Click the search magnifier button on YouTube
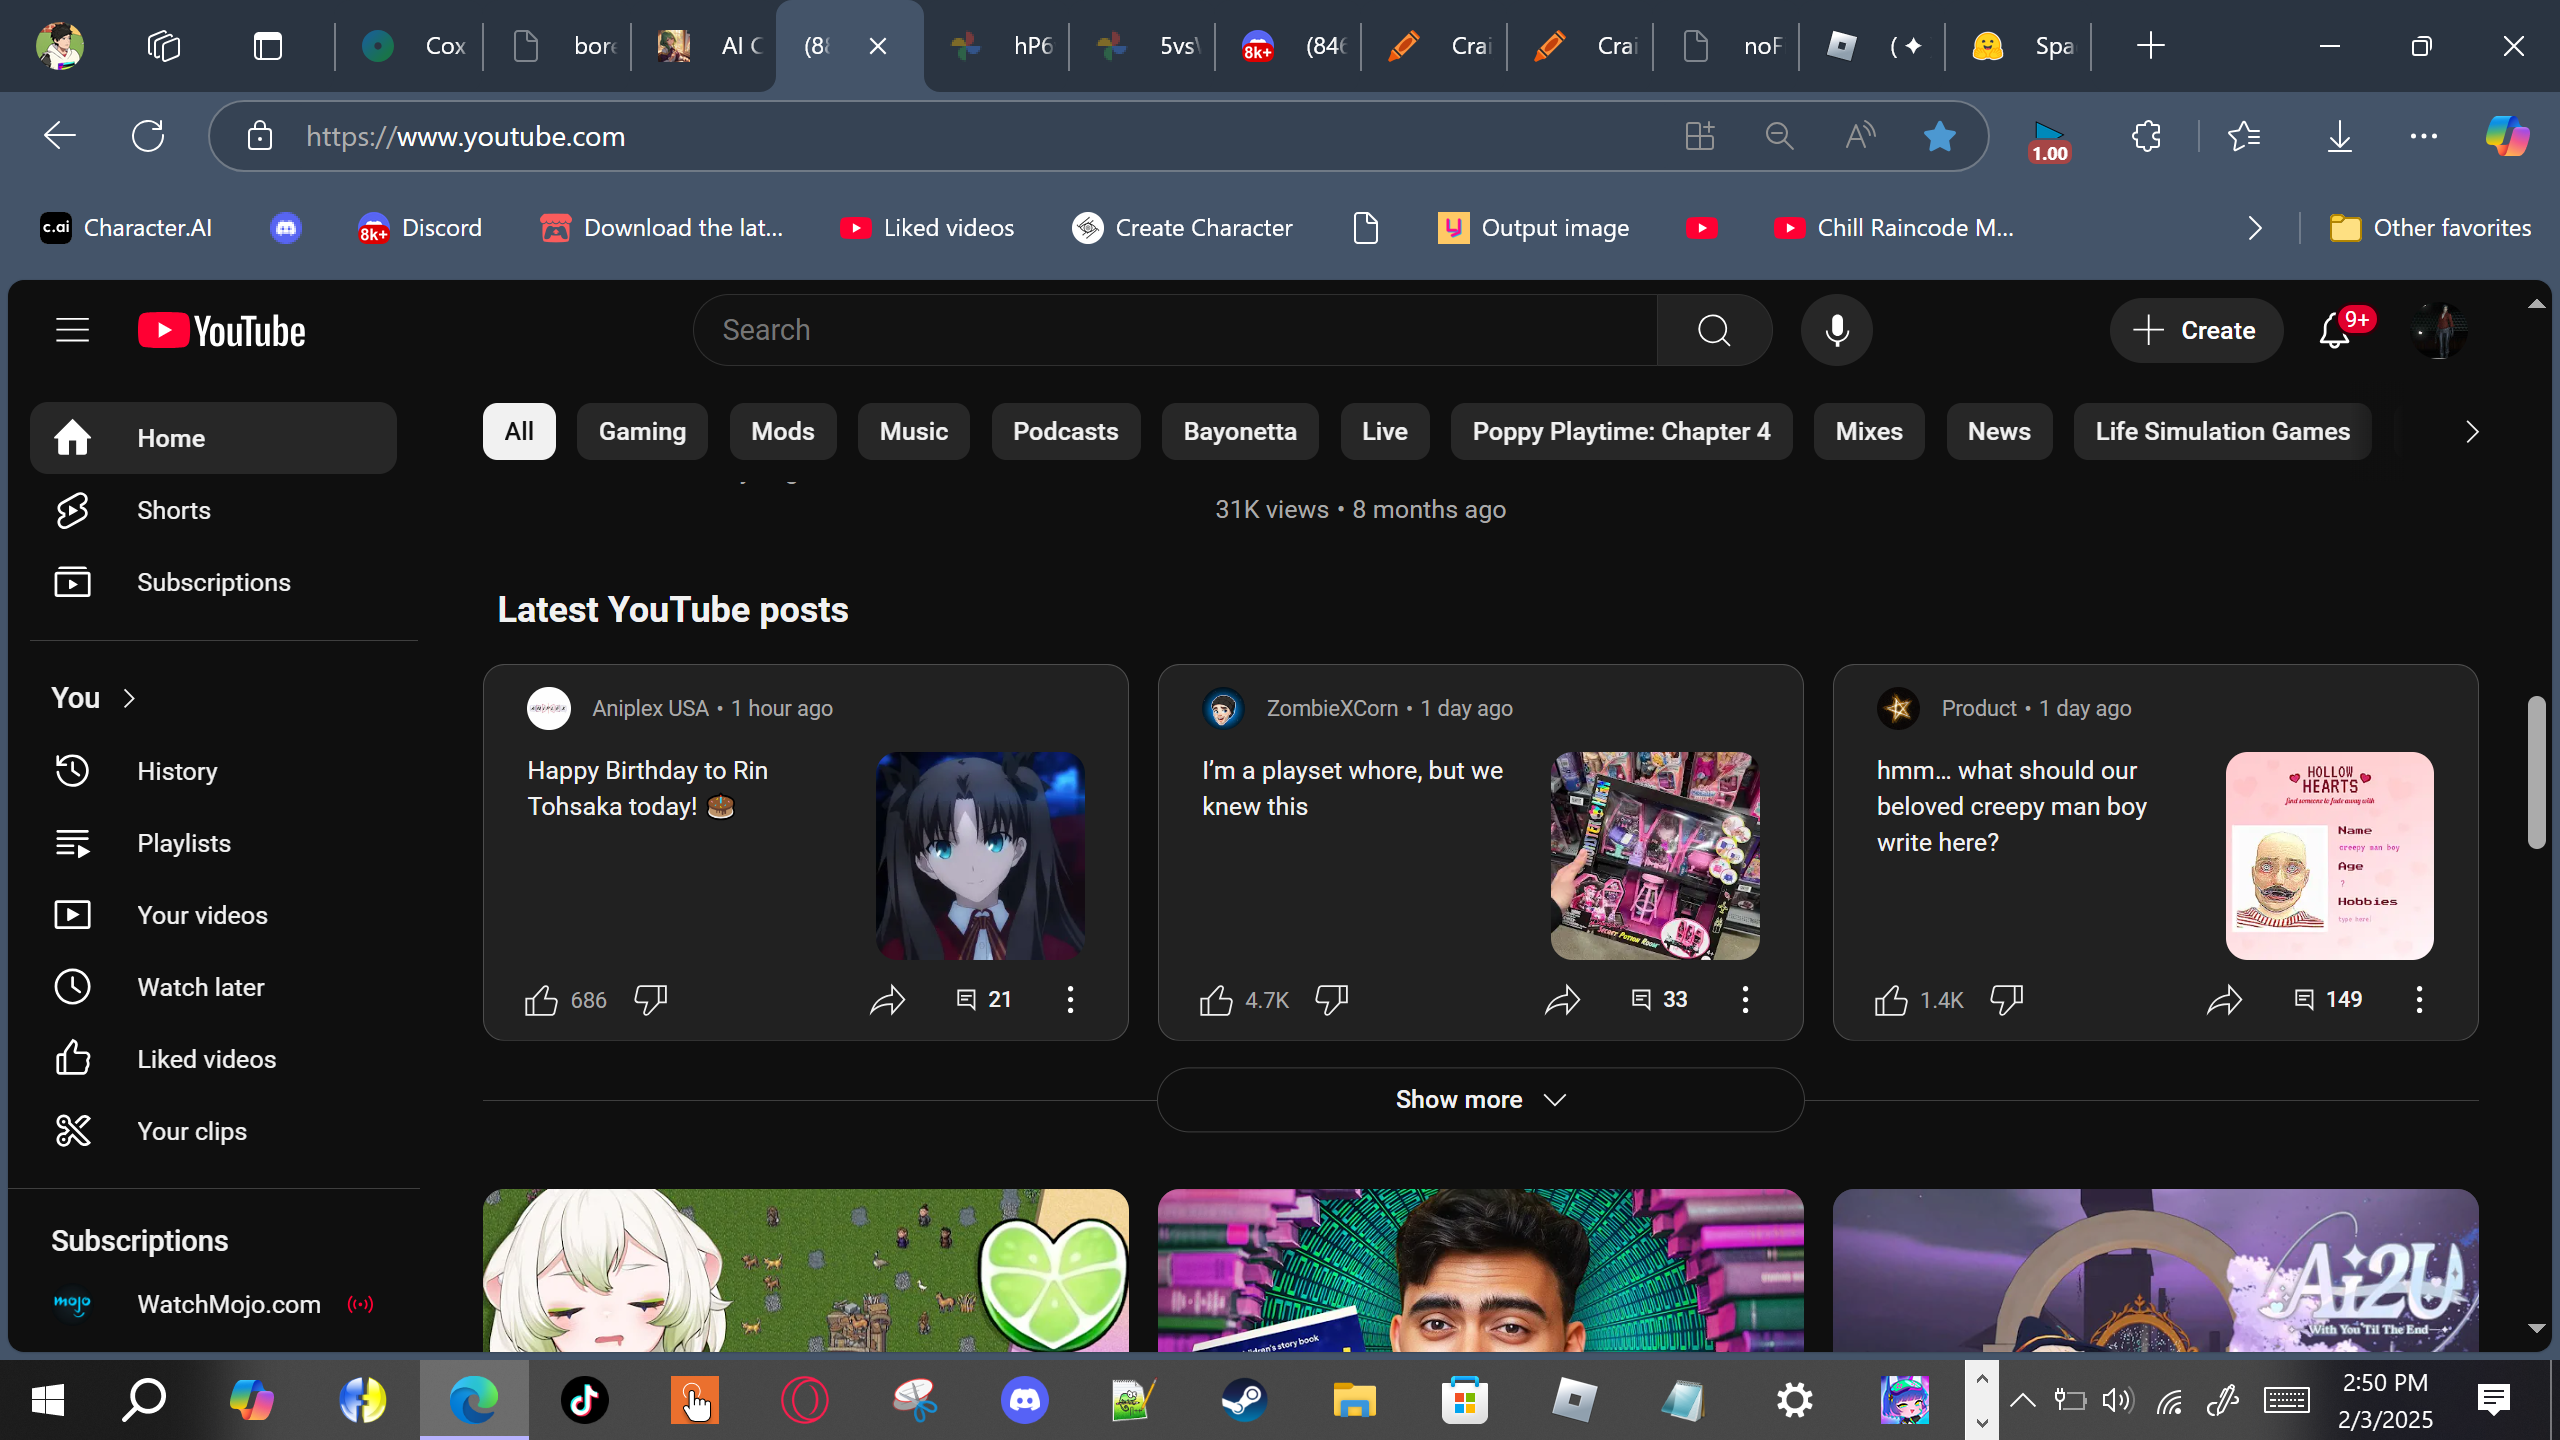The image size is (2560, 1440). pyautogui.click(x=1714, y=330)
